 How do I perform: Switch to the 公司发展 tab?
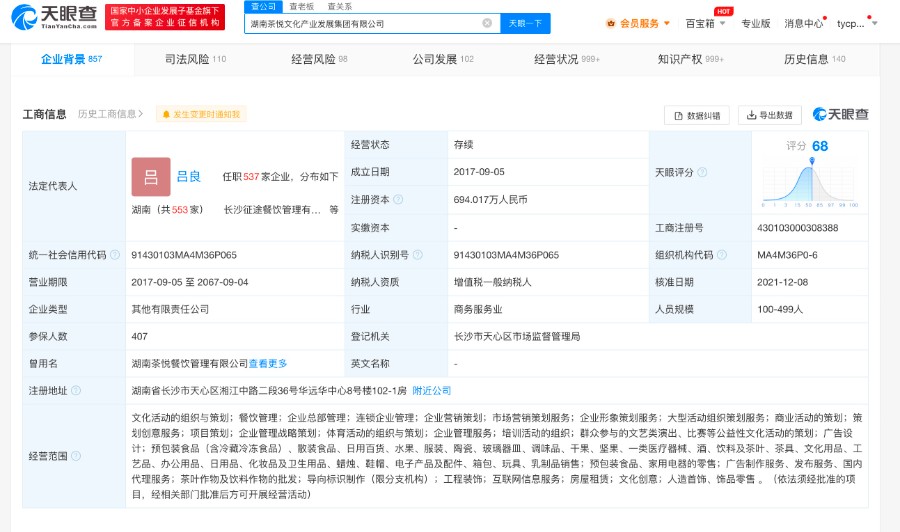(x=443, y=59)
